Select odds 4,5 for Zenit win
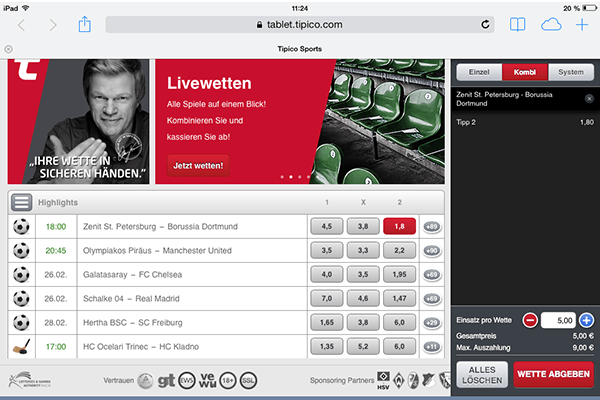Screen dimensions: 600x400 [327, 226]
